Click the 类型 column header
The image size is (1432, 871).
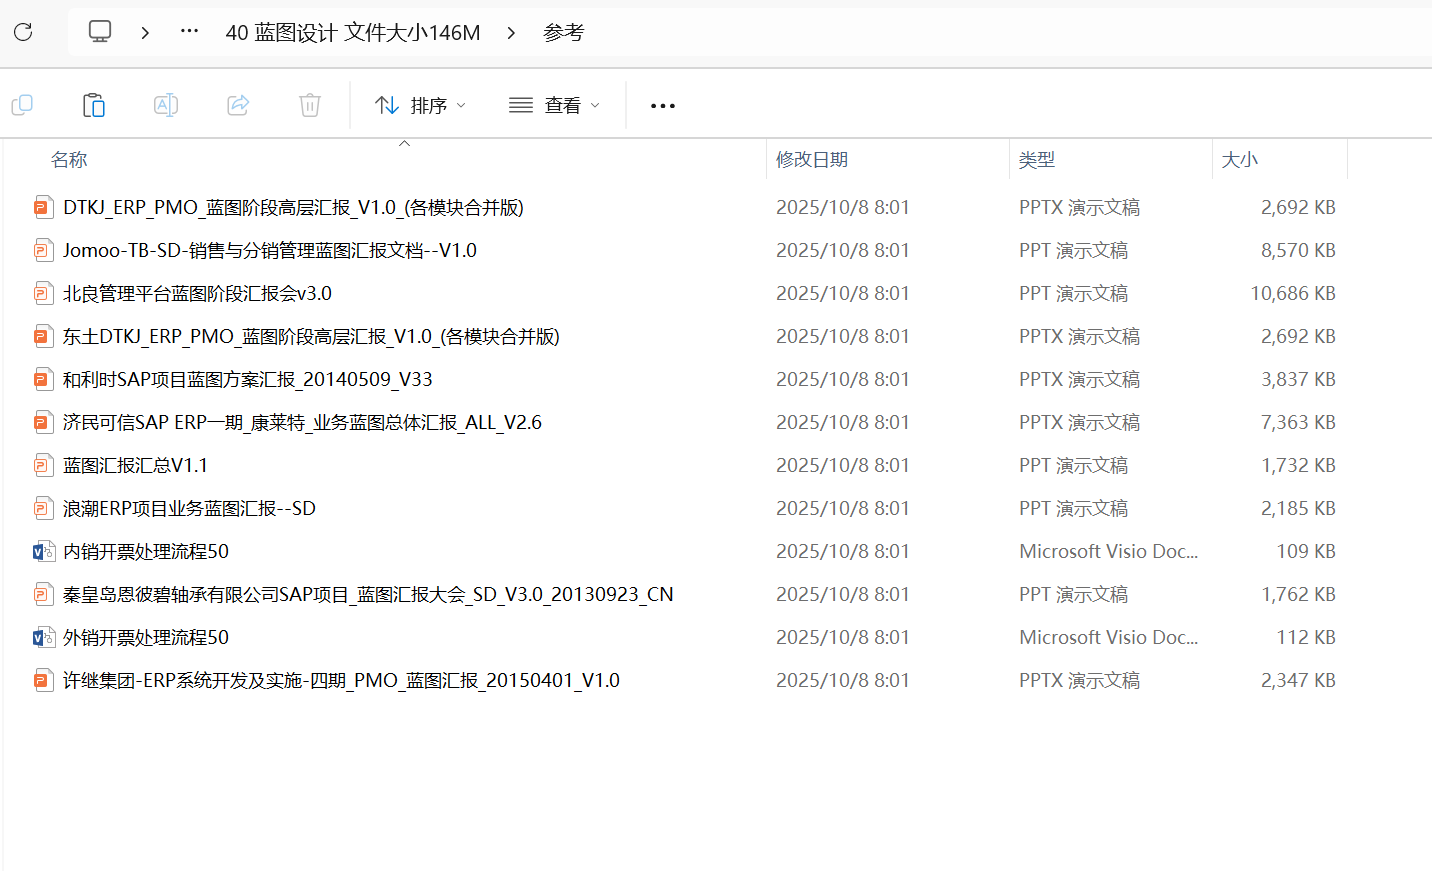(x=1037, y=160)
